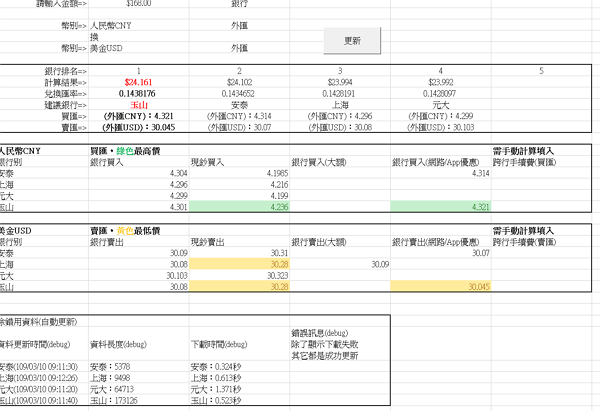This screenshot has width=600, height=411.
Task: Click the rank 5 header cell
Action: (x=541, y=71)
